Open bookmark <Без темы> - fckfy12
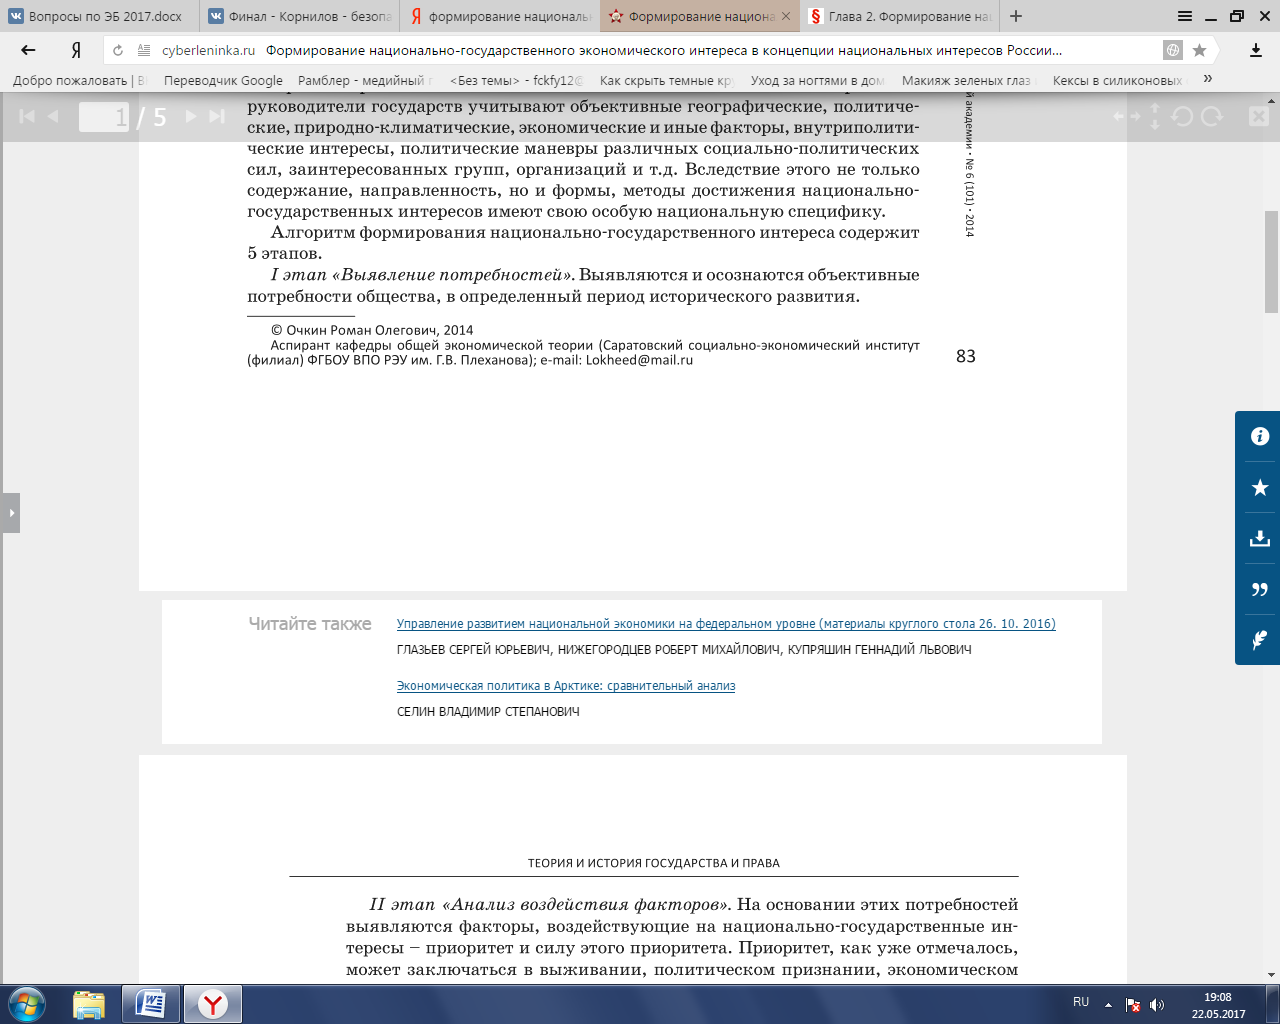The image size is (1280, 1024). pos(516,80)
